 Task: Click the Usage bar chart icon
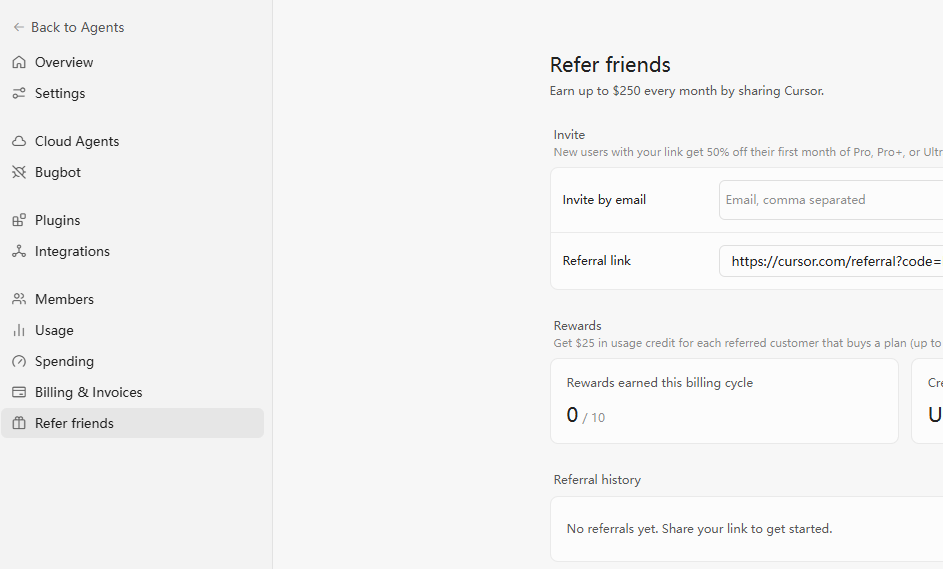click(19, 330)
